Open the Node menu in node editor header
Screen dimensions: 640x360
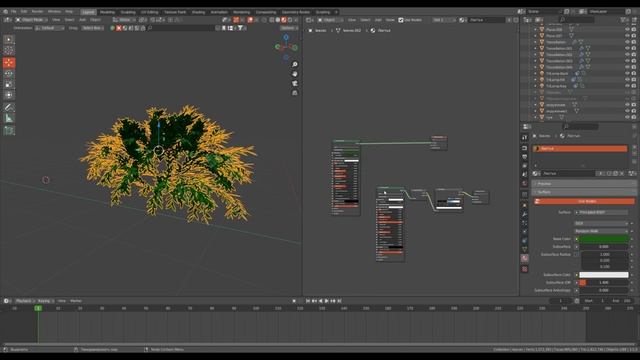coord(390,20)
